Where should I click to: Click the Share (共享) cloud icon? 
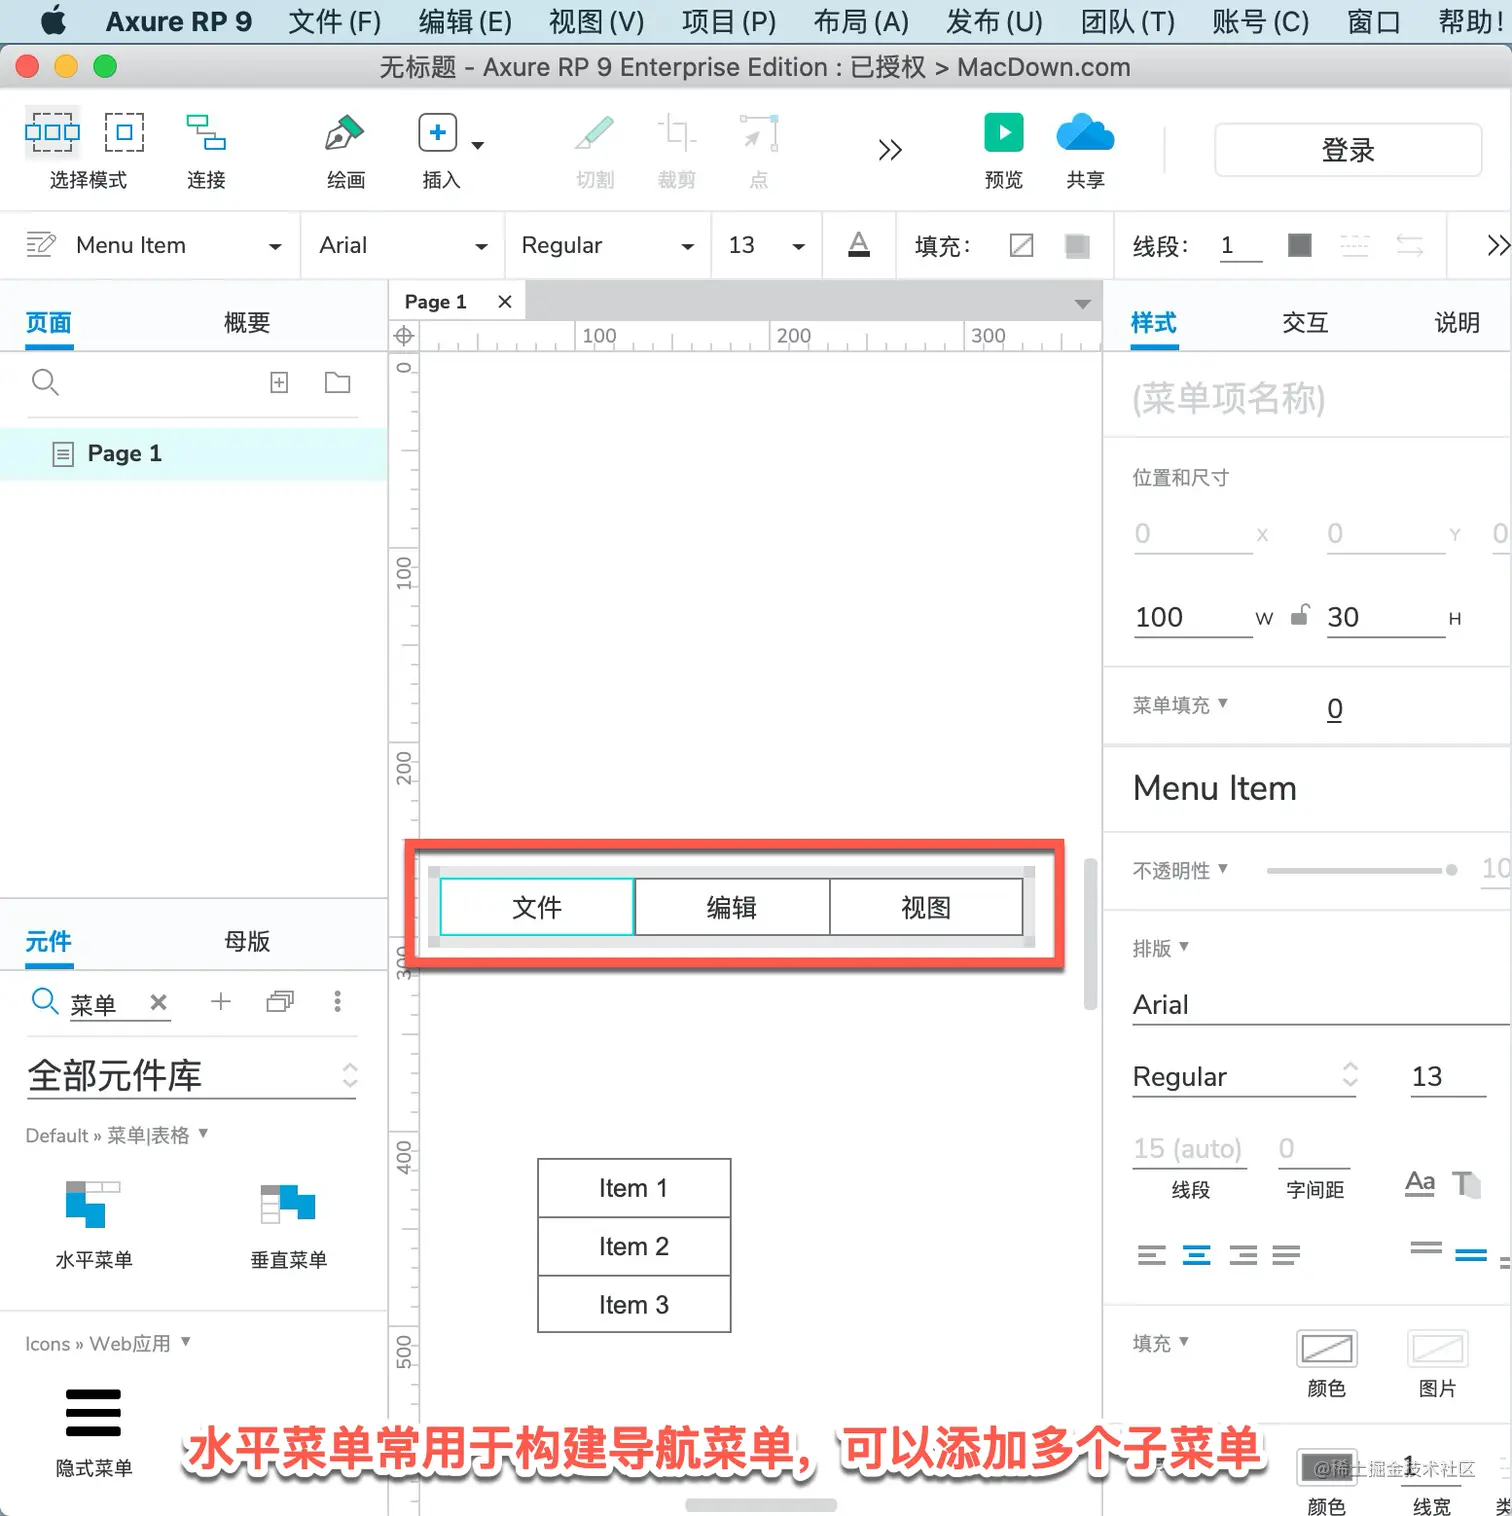click(1085, 133)
